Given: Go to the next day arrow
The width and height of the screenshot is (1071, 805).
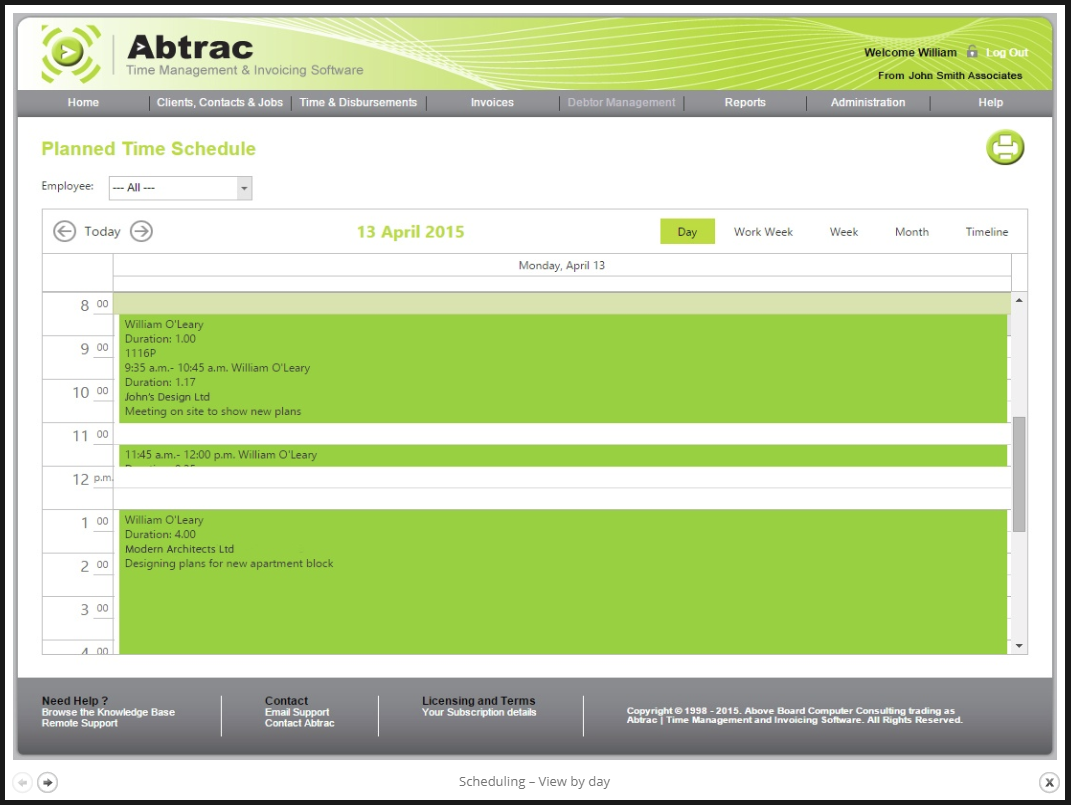Looking at the screenshot, I should [141, 231].
